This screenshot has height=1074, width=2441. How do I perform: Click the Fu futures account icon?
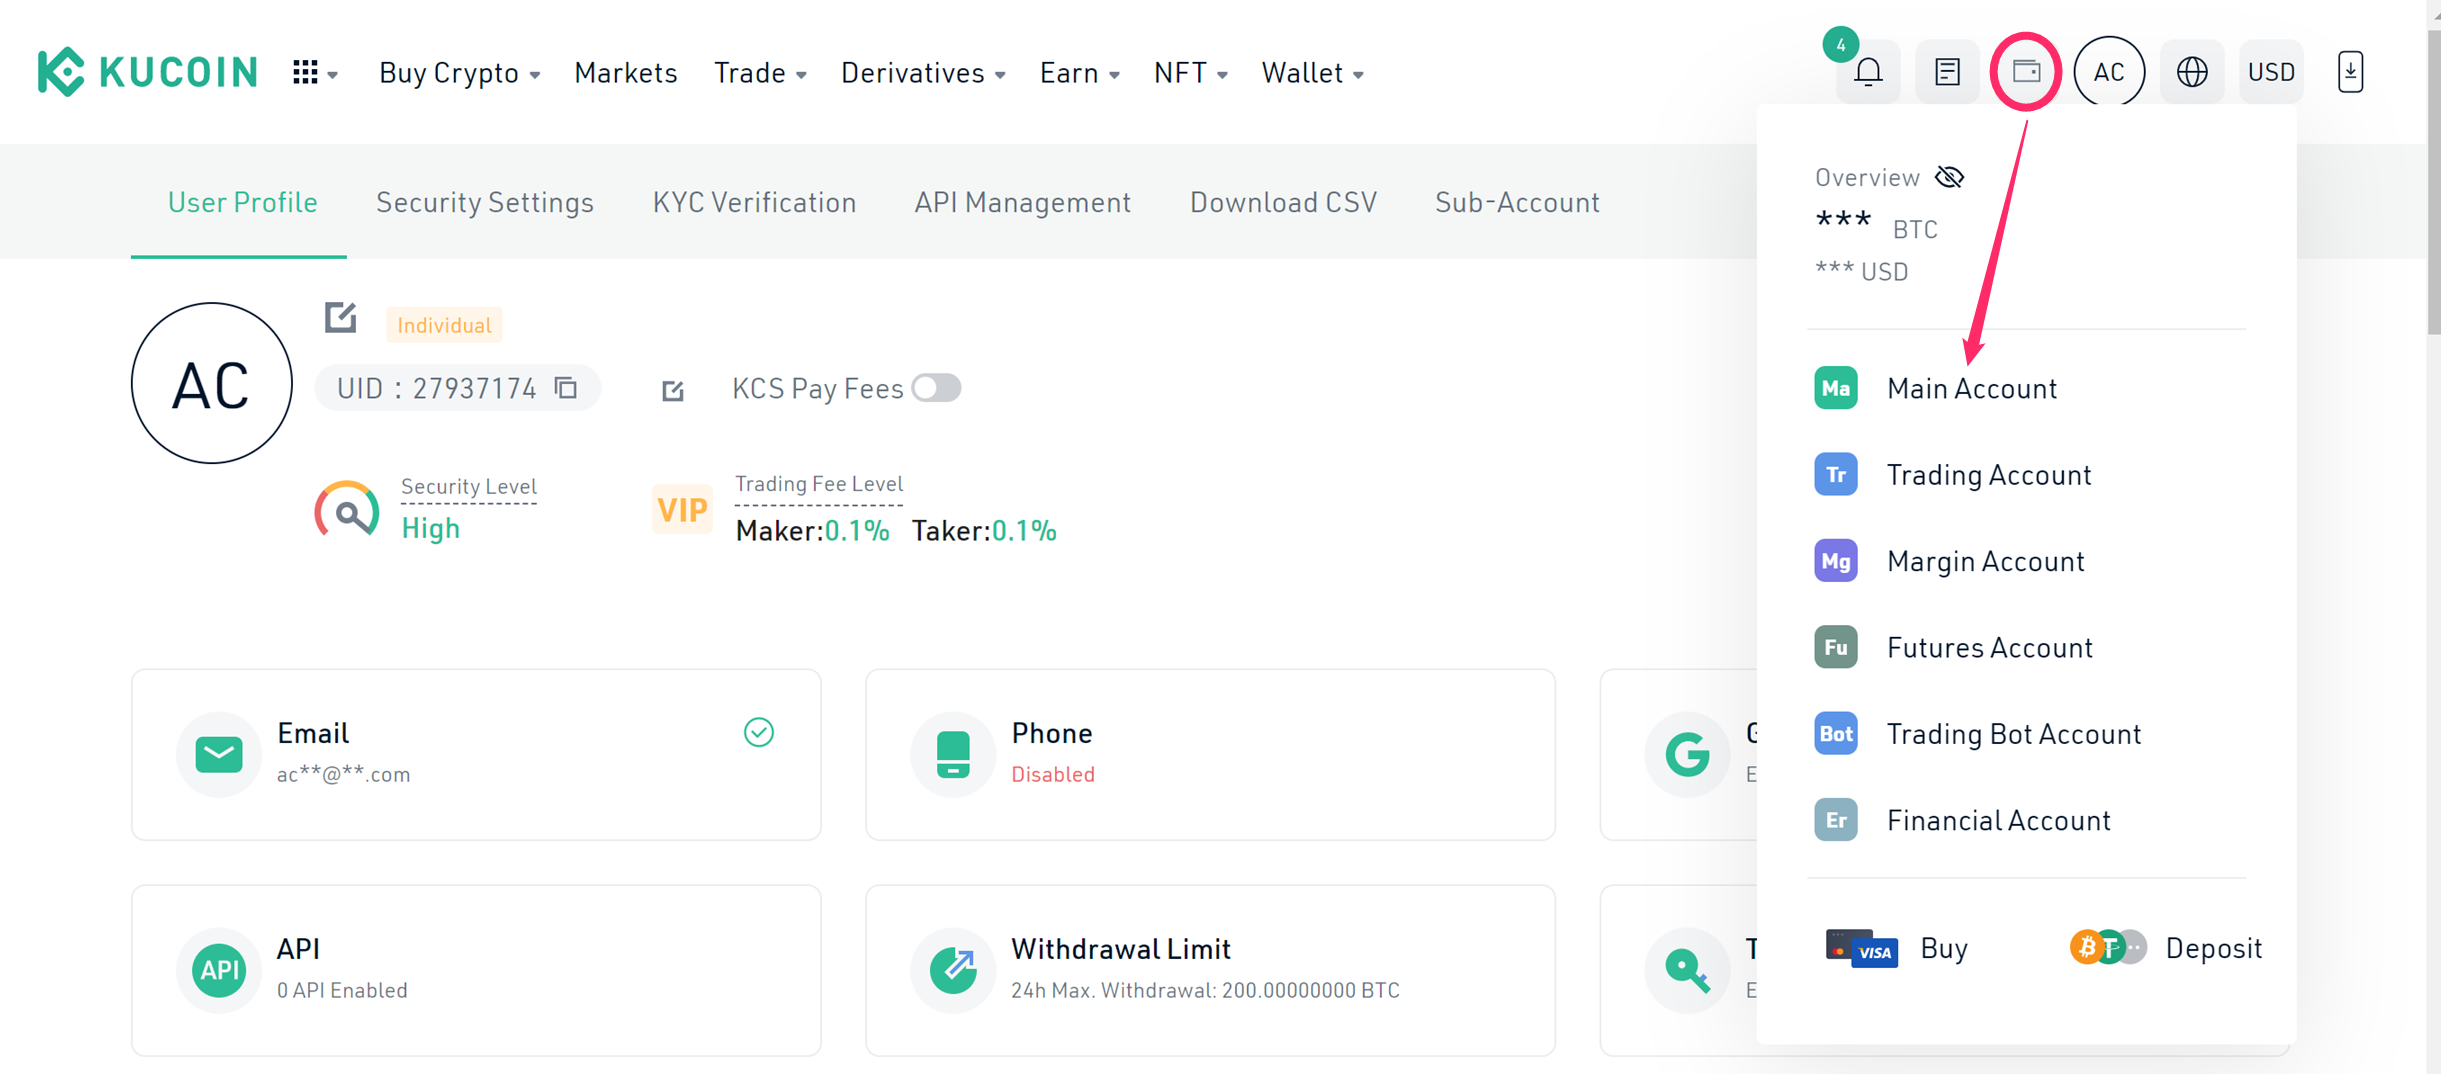coord(1836,647)
